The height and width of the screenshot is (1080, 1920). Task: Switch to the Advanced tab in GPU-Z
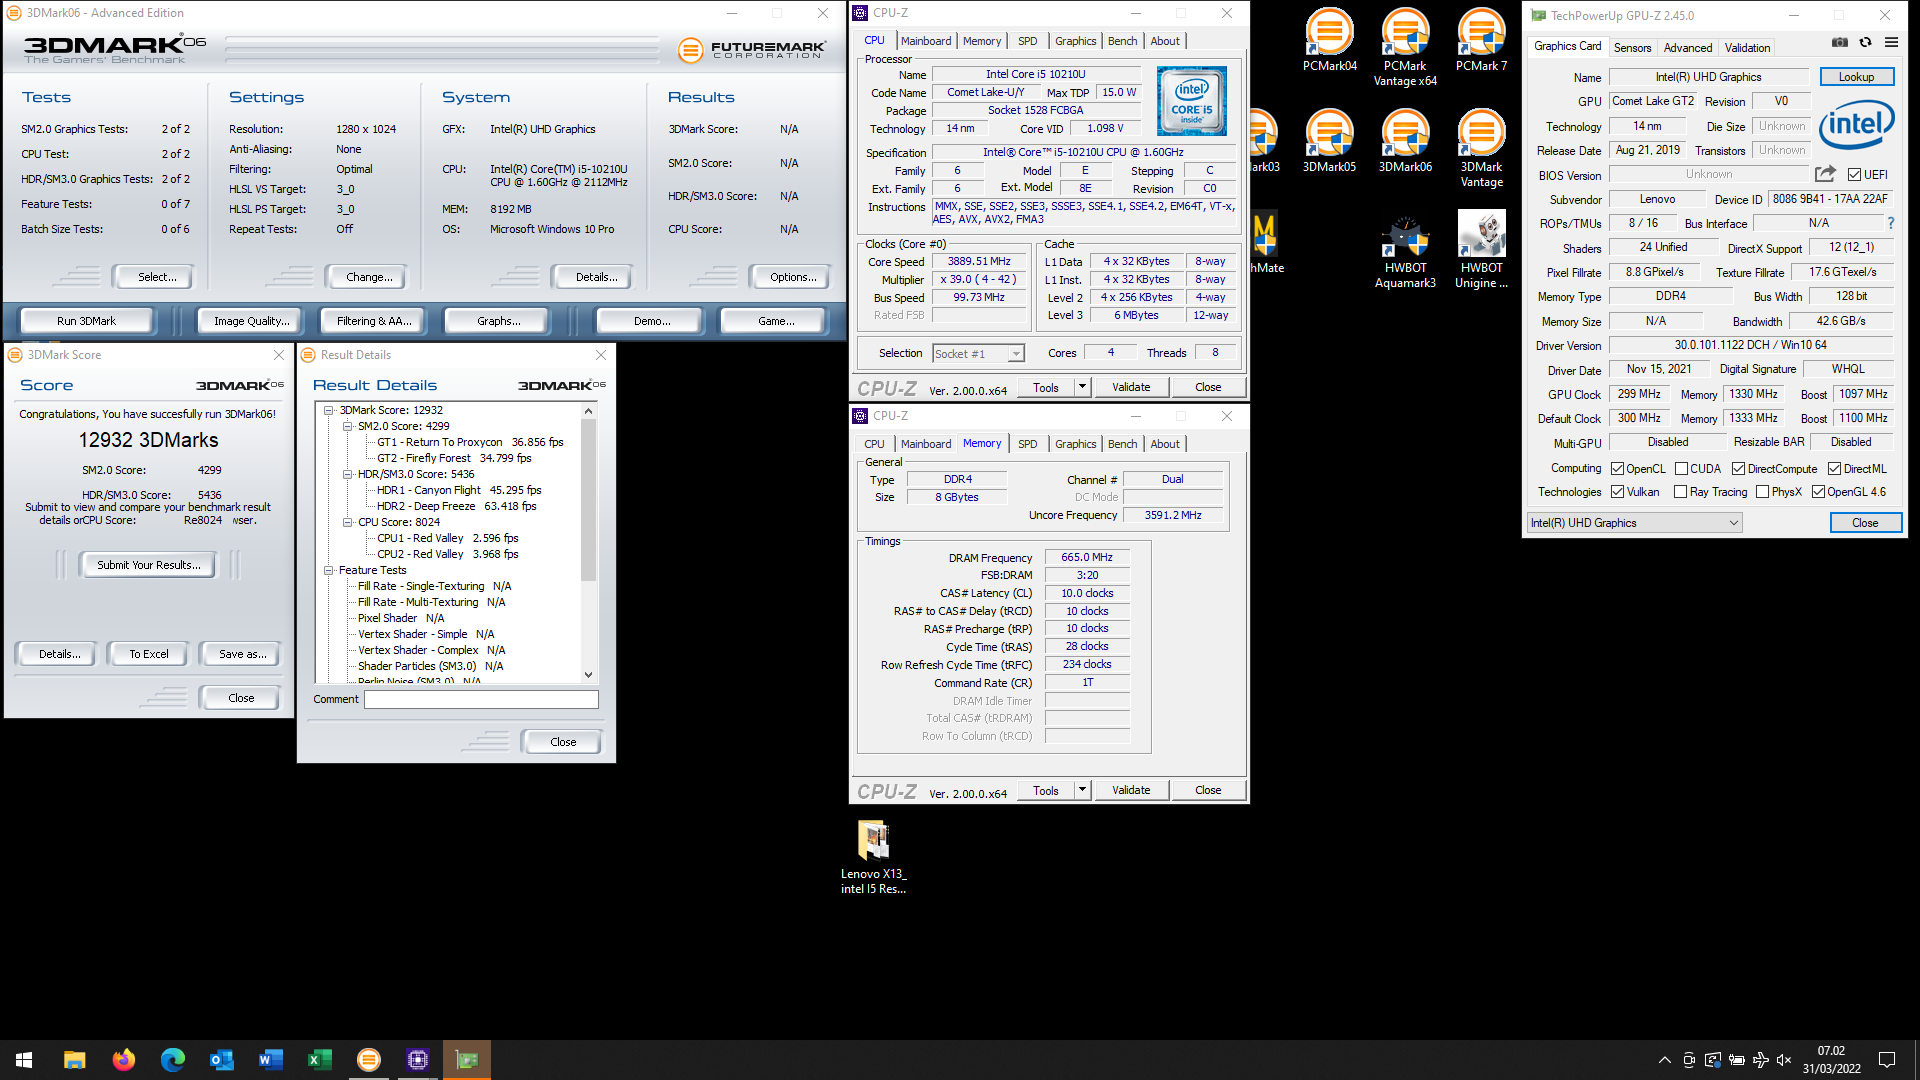(x=1687, y=48)
